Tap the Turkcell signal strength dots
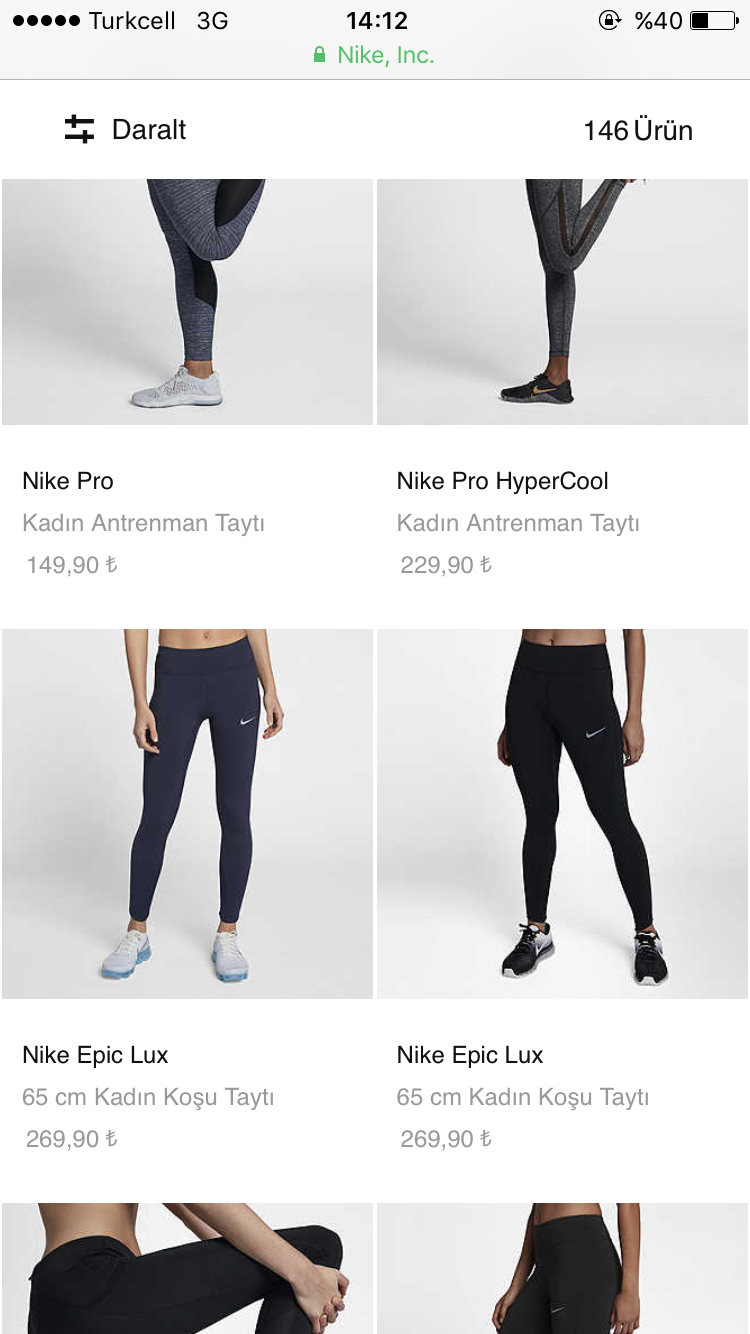 pyautogui.click(x=46, y=21)
